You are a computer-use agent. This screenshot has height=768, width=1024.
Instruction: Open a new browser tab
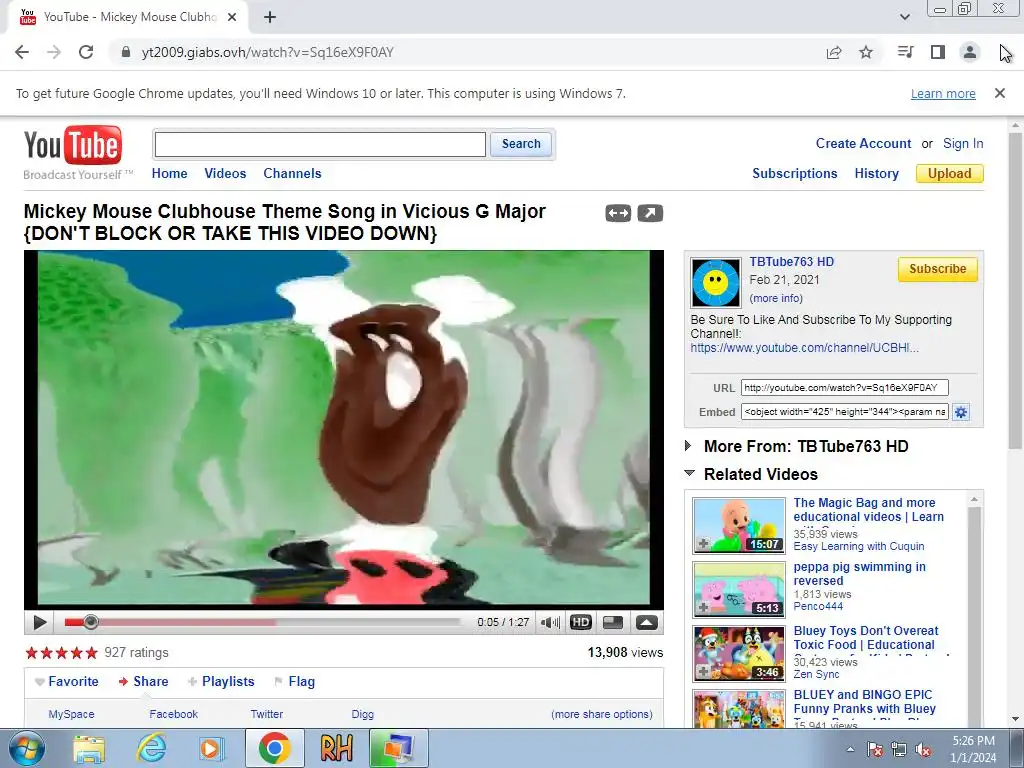(270, 17)
